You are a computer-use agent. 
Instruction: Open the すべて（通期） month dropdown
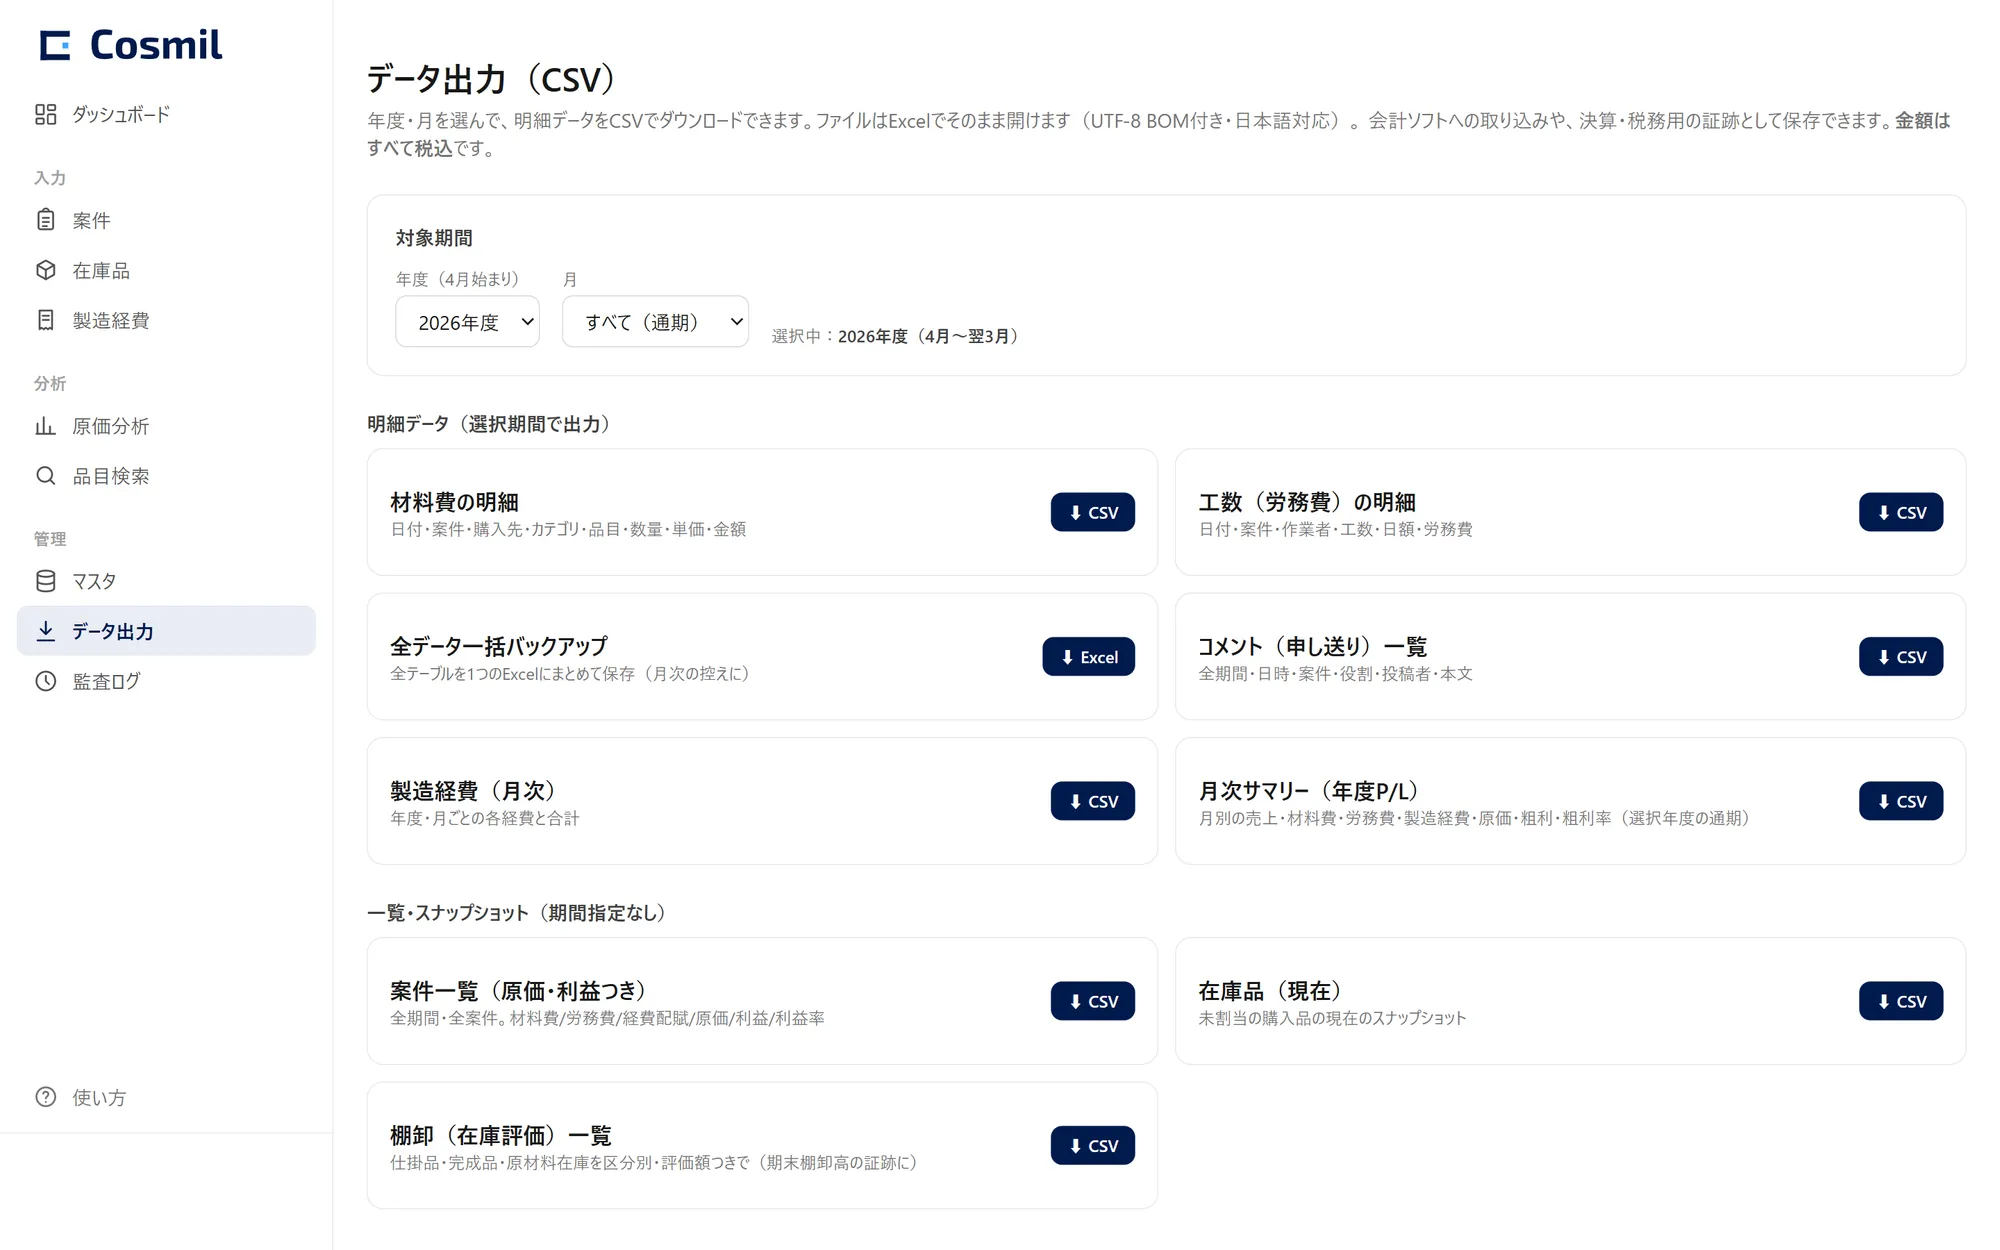655,322
